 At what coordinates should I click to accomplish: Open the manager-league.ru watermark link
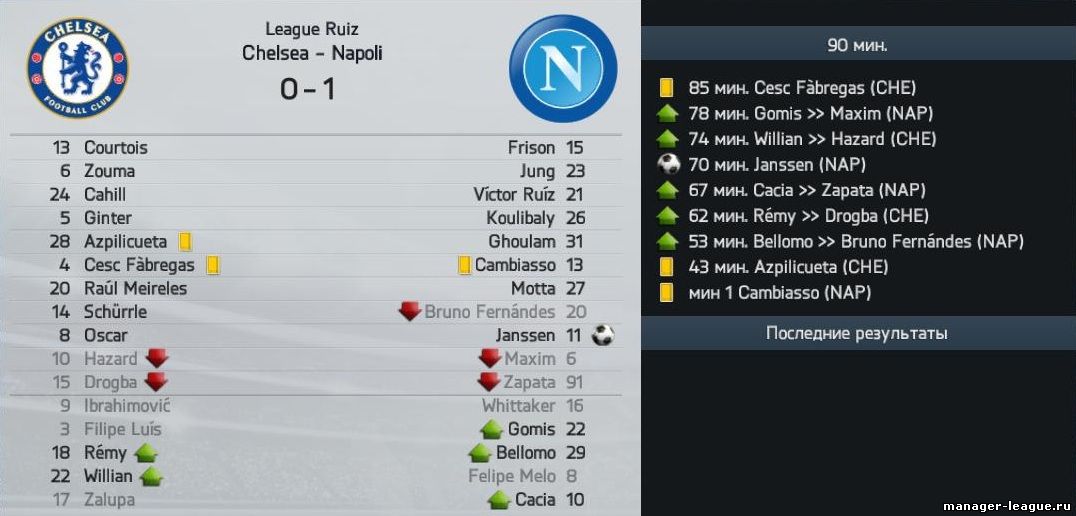[x=1006, y=506]
